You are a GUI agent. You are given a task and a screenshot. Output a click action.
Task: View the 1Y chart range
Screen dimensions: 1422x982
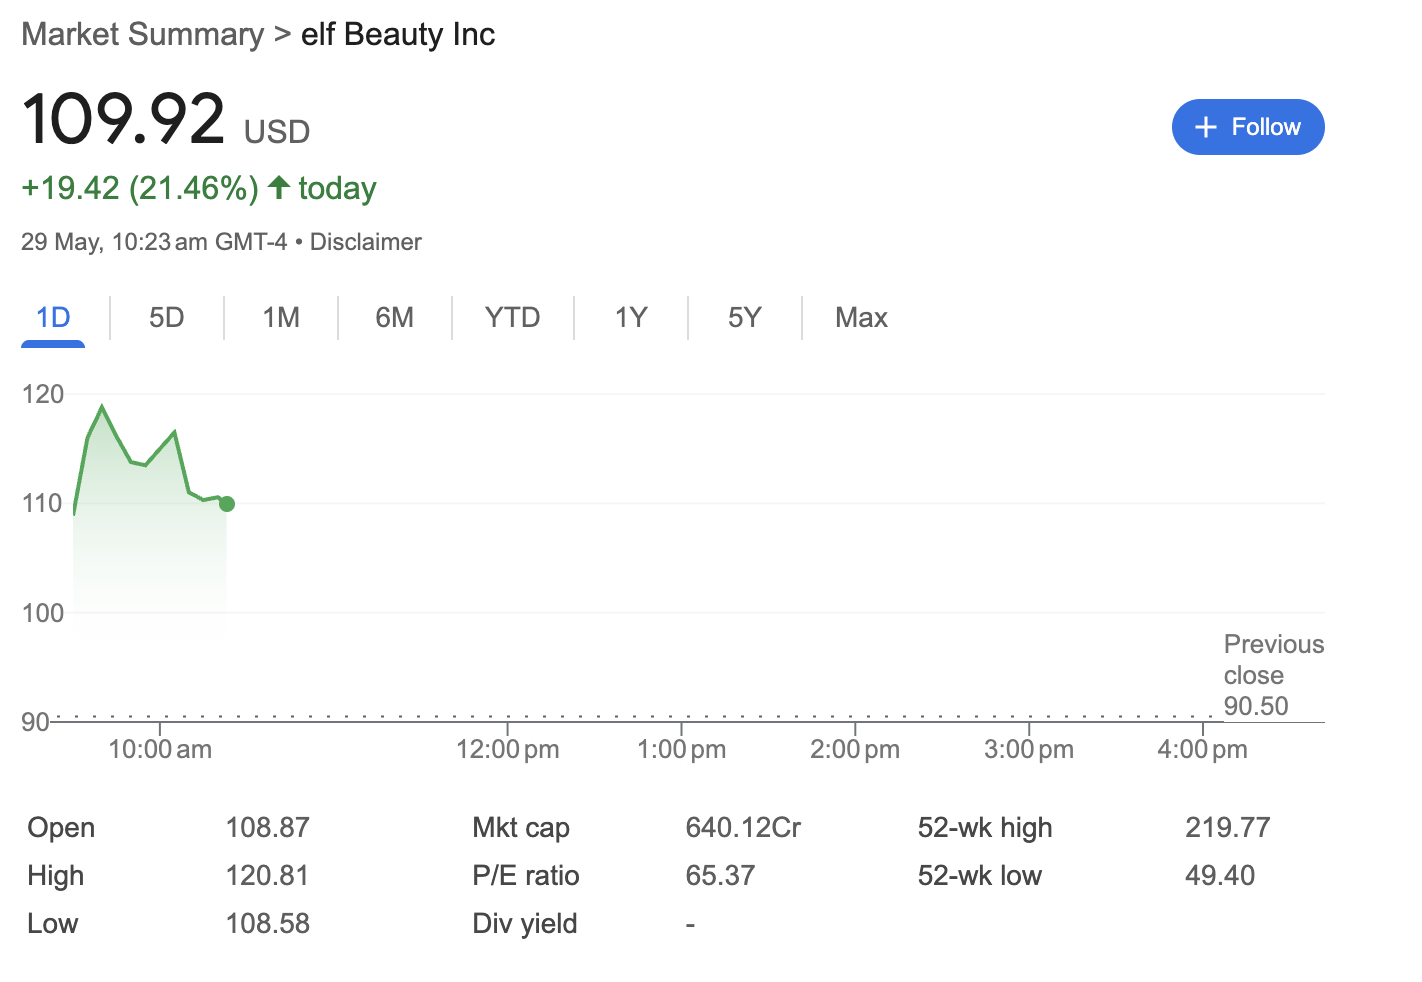click(x=631, y=318)
